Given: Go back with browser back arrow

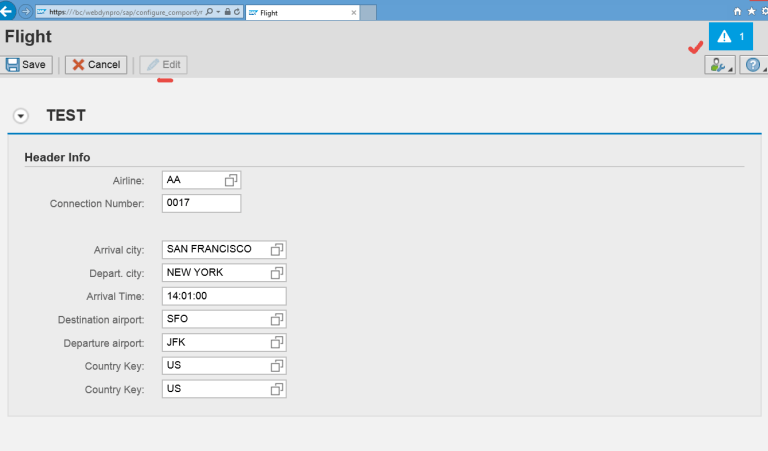Looking at the screenshot, I should coord(6,11).
